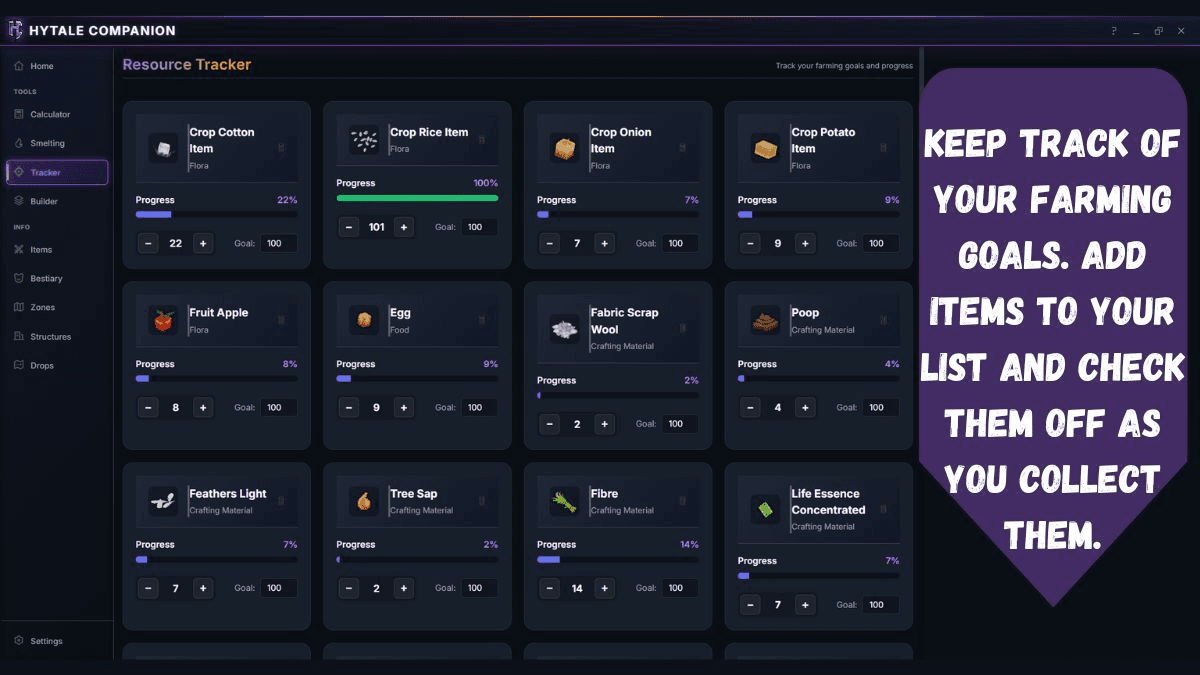1200x675 pixels.
Task: Click the Fibre progress bar
Action: pyautogui.click(x=618, y=559)
